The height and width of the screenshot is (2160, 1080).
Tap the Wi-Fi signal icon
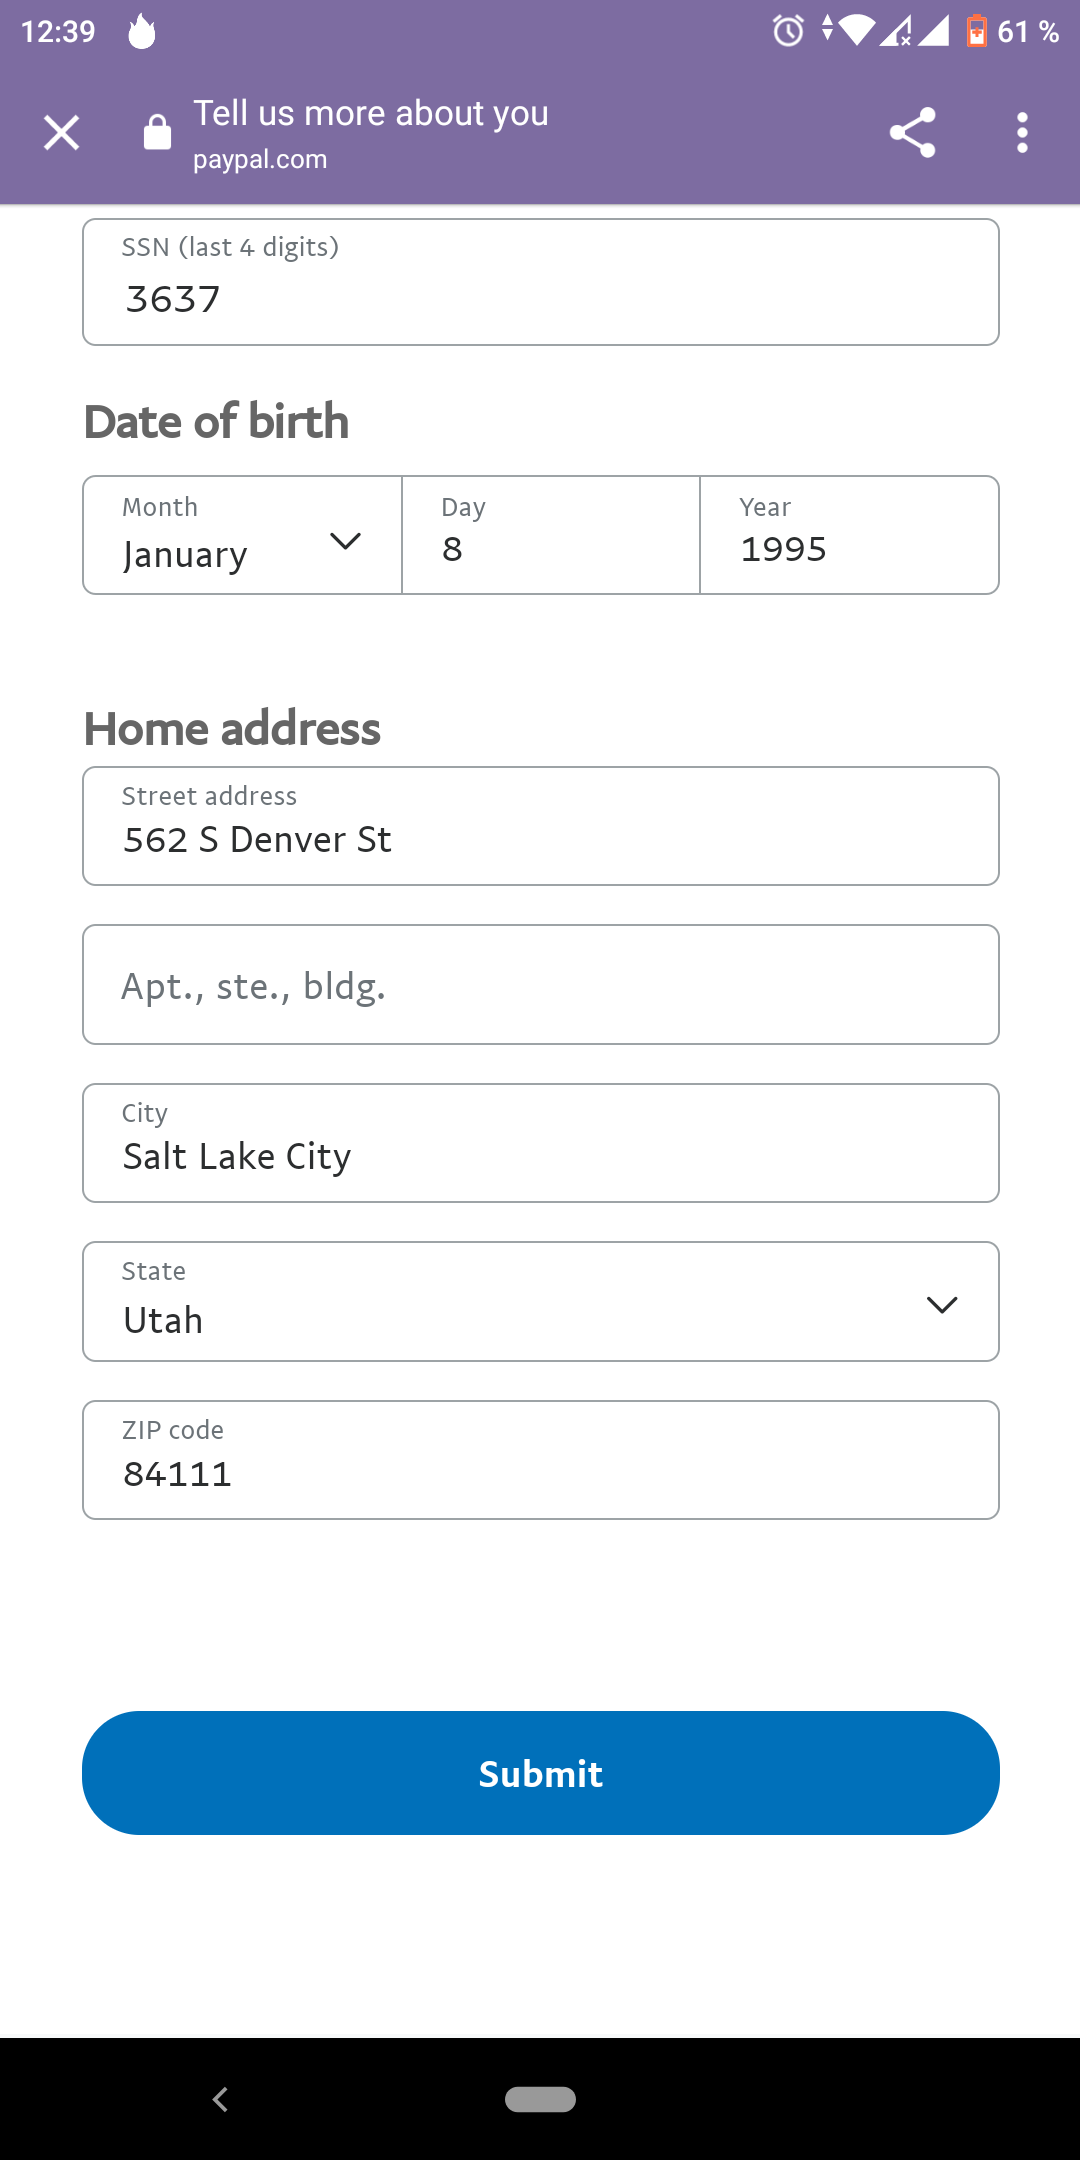tap(856, 31)
